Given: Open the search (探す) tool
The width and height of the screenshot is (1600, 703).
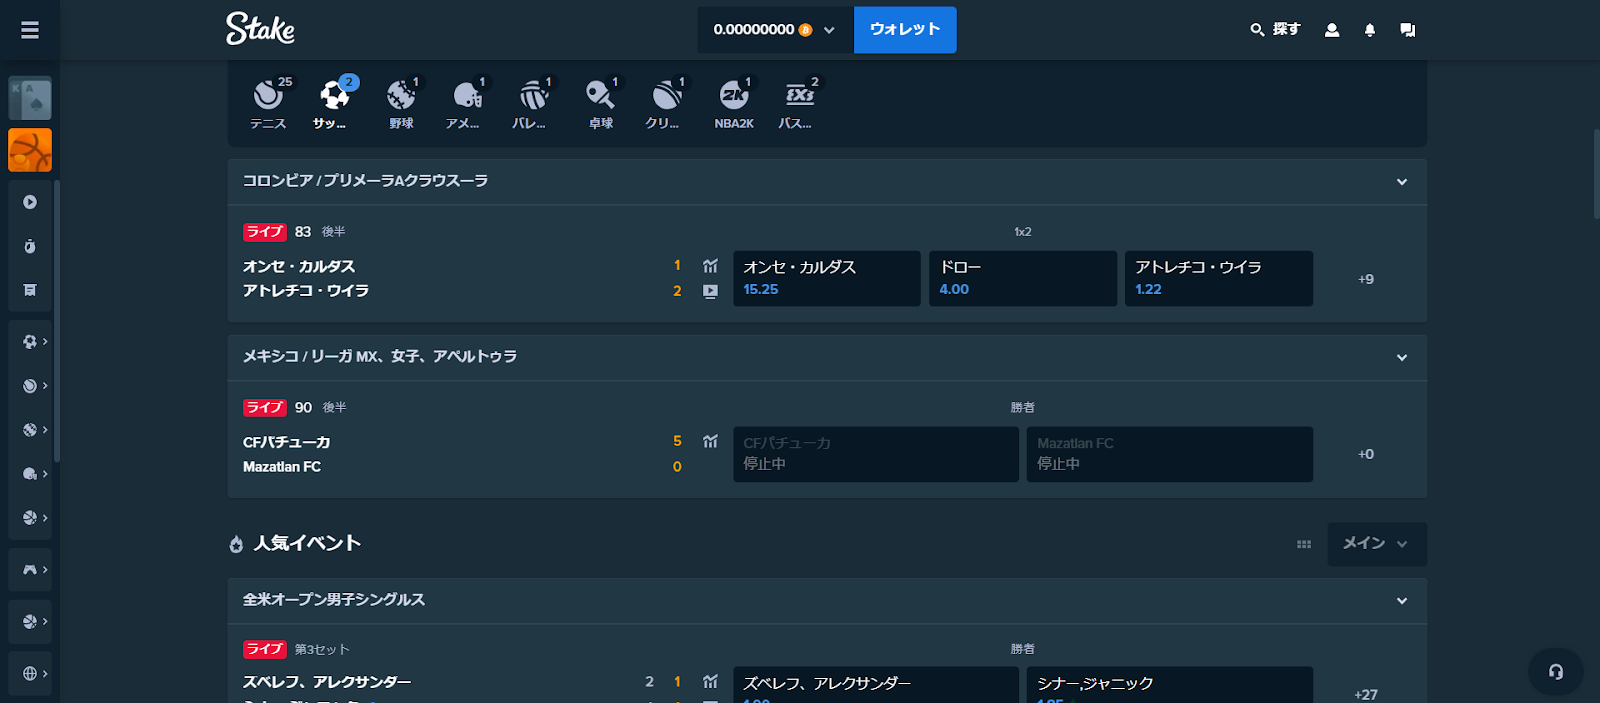Looking at the screenshot, I should point(1275,30).
